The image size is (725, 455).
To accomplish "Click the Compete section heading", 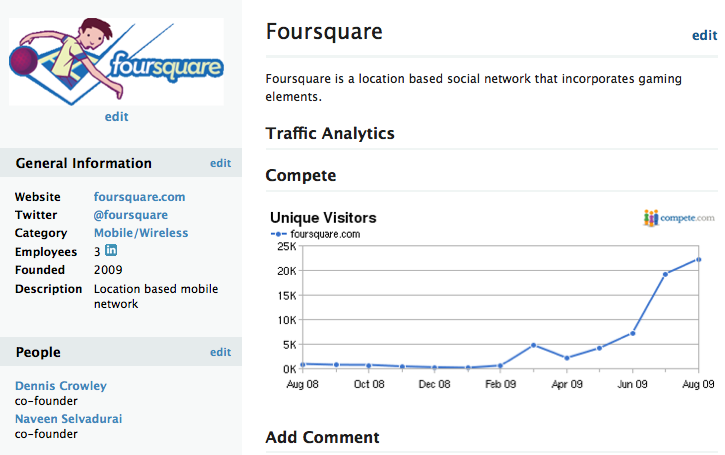I will [300, 175].
